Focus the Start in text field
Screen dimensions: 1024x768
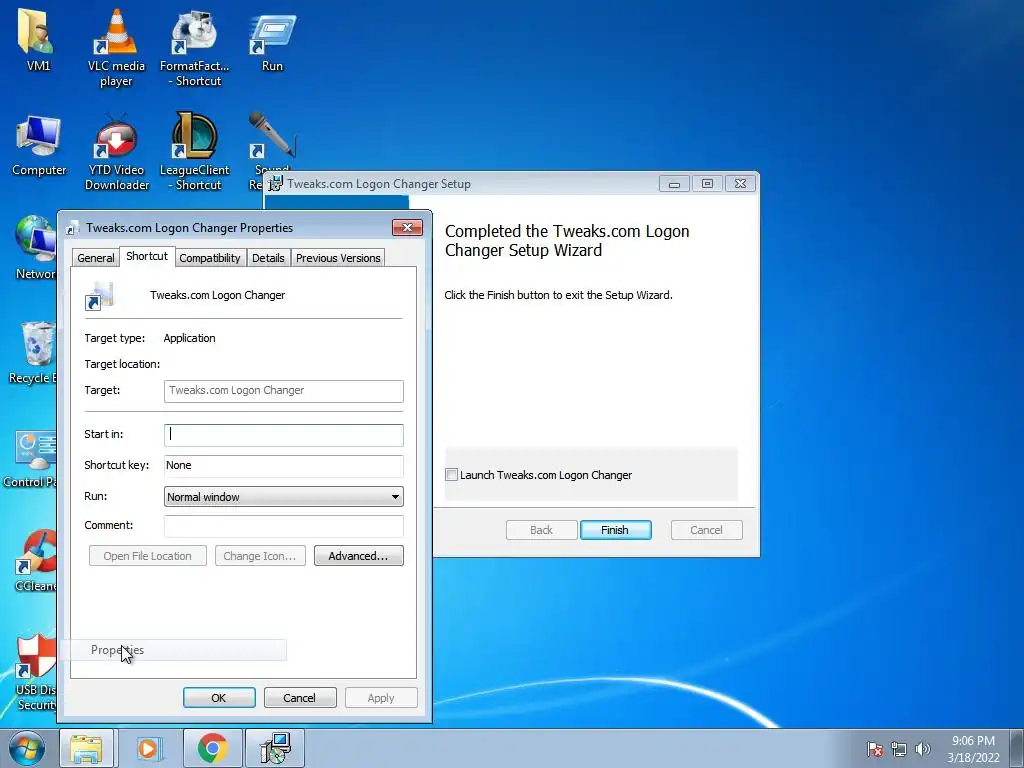point(283,435)
